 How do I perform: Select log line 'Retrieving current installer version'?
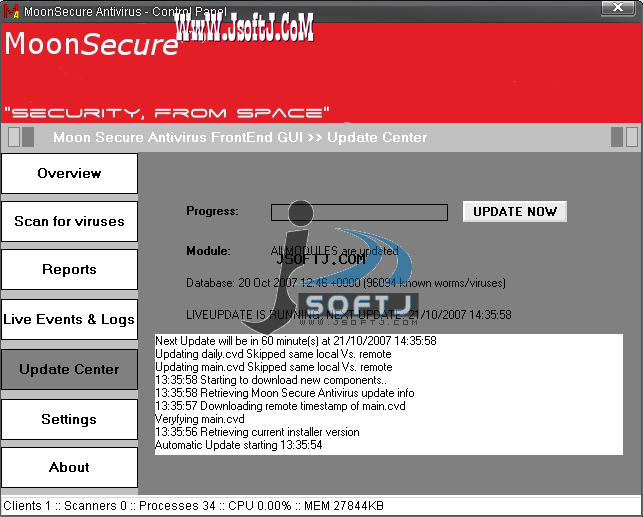tap(257, 432)
